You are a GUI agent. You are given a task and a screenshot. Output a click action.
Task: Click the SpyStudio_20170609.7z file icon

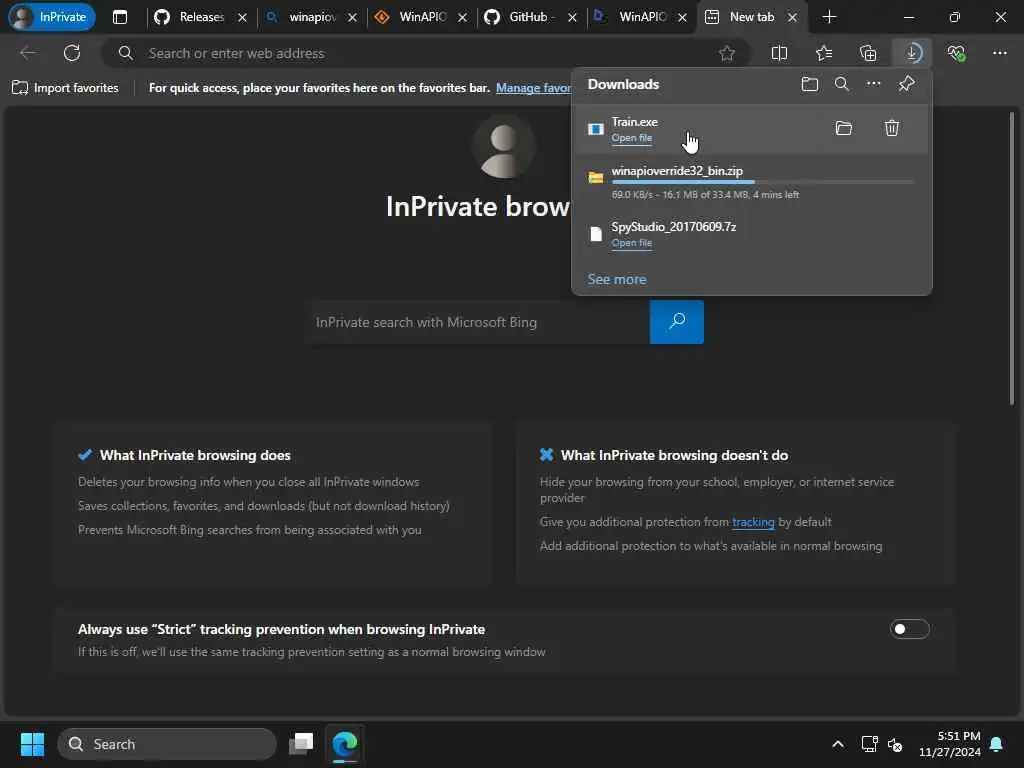(x=596, y=234)
